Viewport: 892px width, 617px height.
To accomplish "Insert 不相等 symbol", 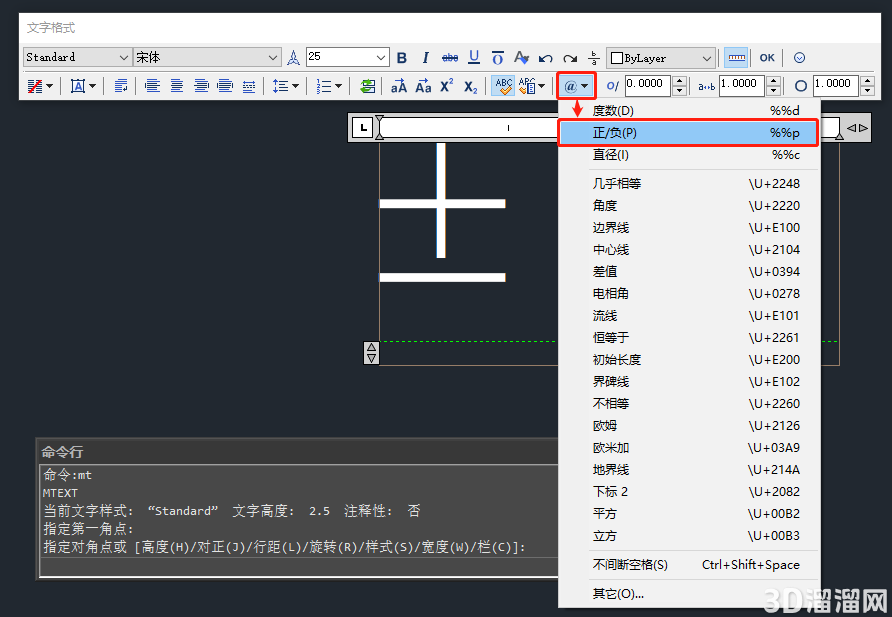I will [689, 404].
